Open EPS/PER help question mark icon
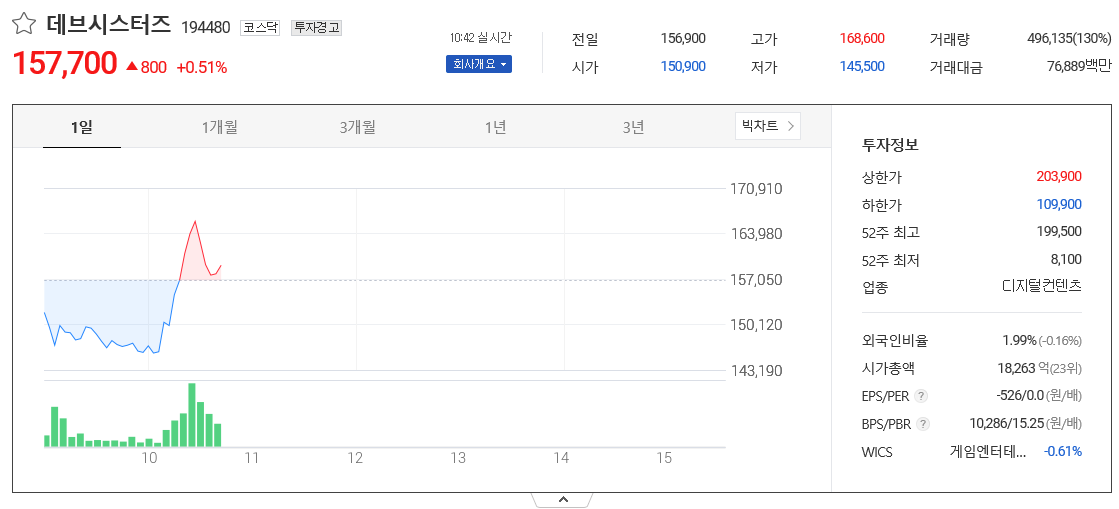The width and height of the screenshot is (1119, 509). [921, 395]
